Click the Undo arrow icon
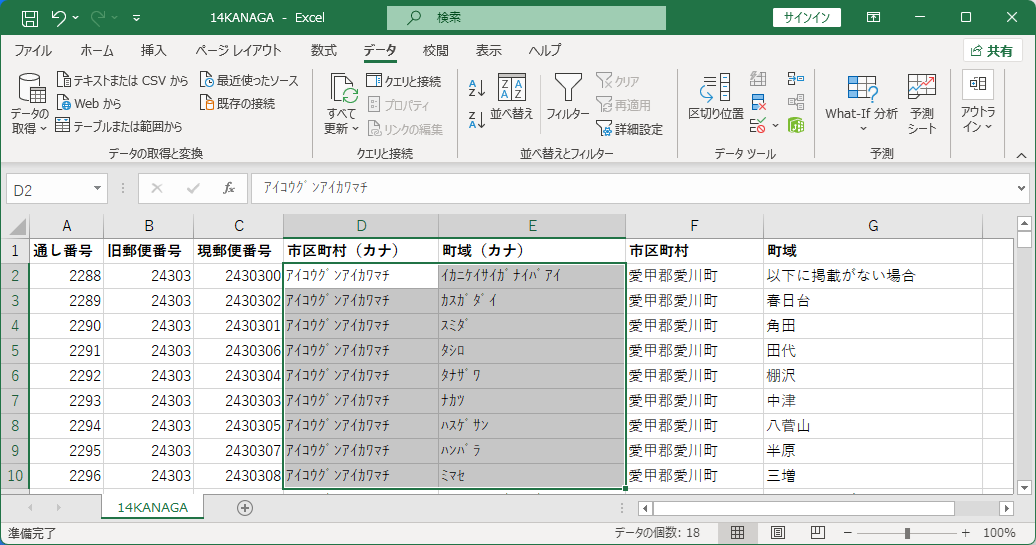Image resolution: width=1036 pixels, height=545 pixels. (58, 18)
